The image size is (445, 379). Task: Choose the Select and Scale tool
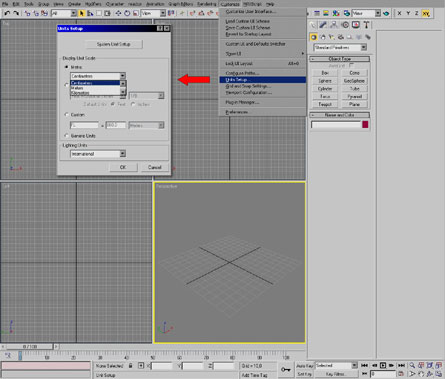point(135,13)
